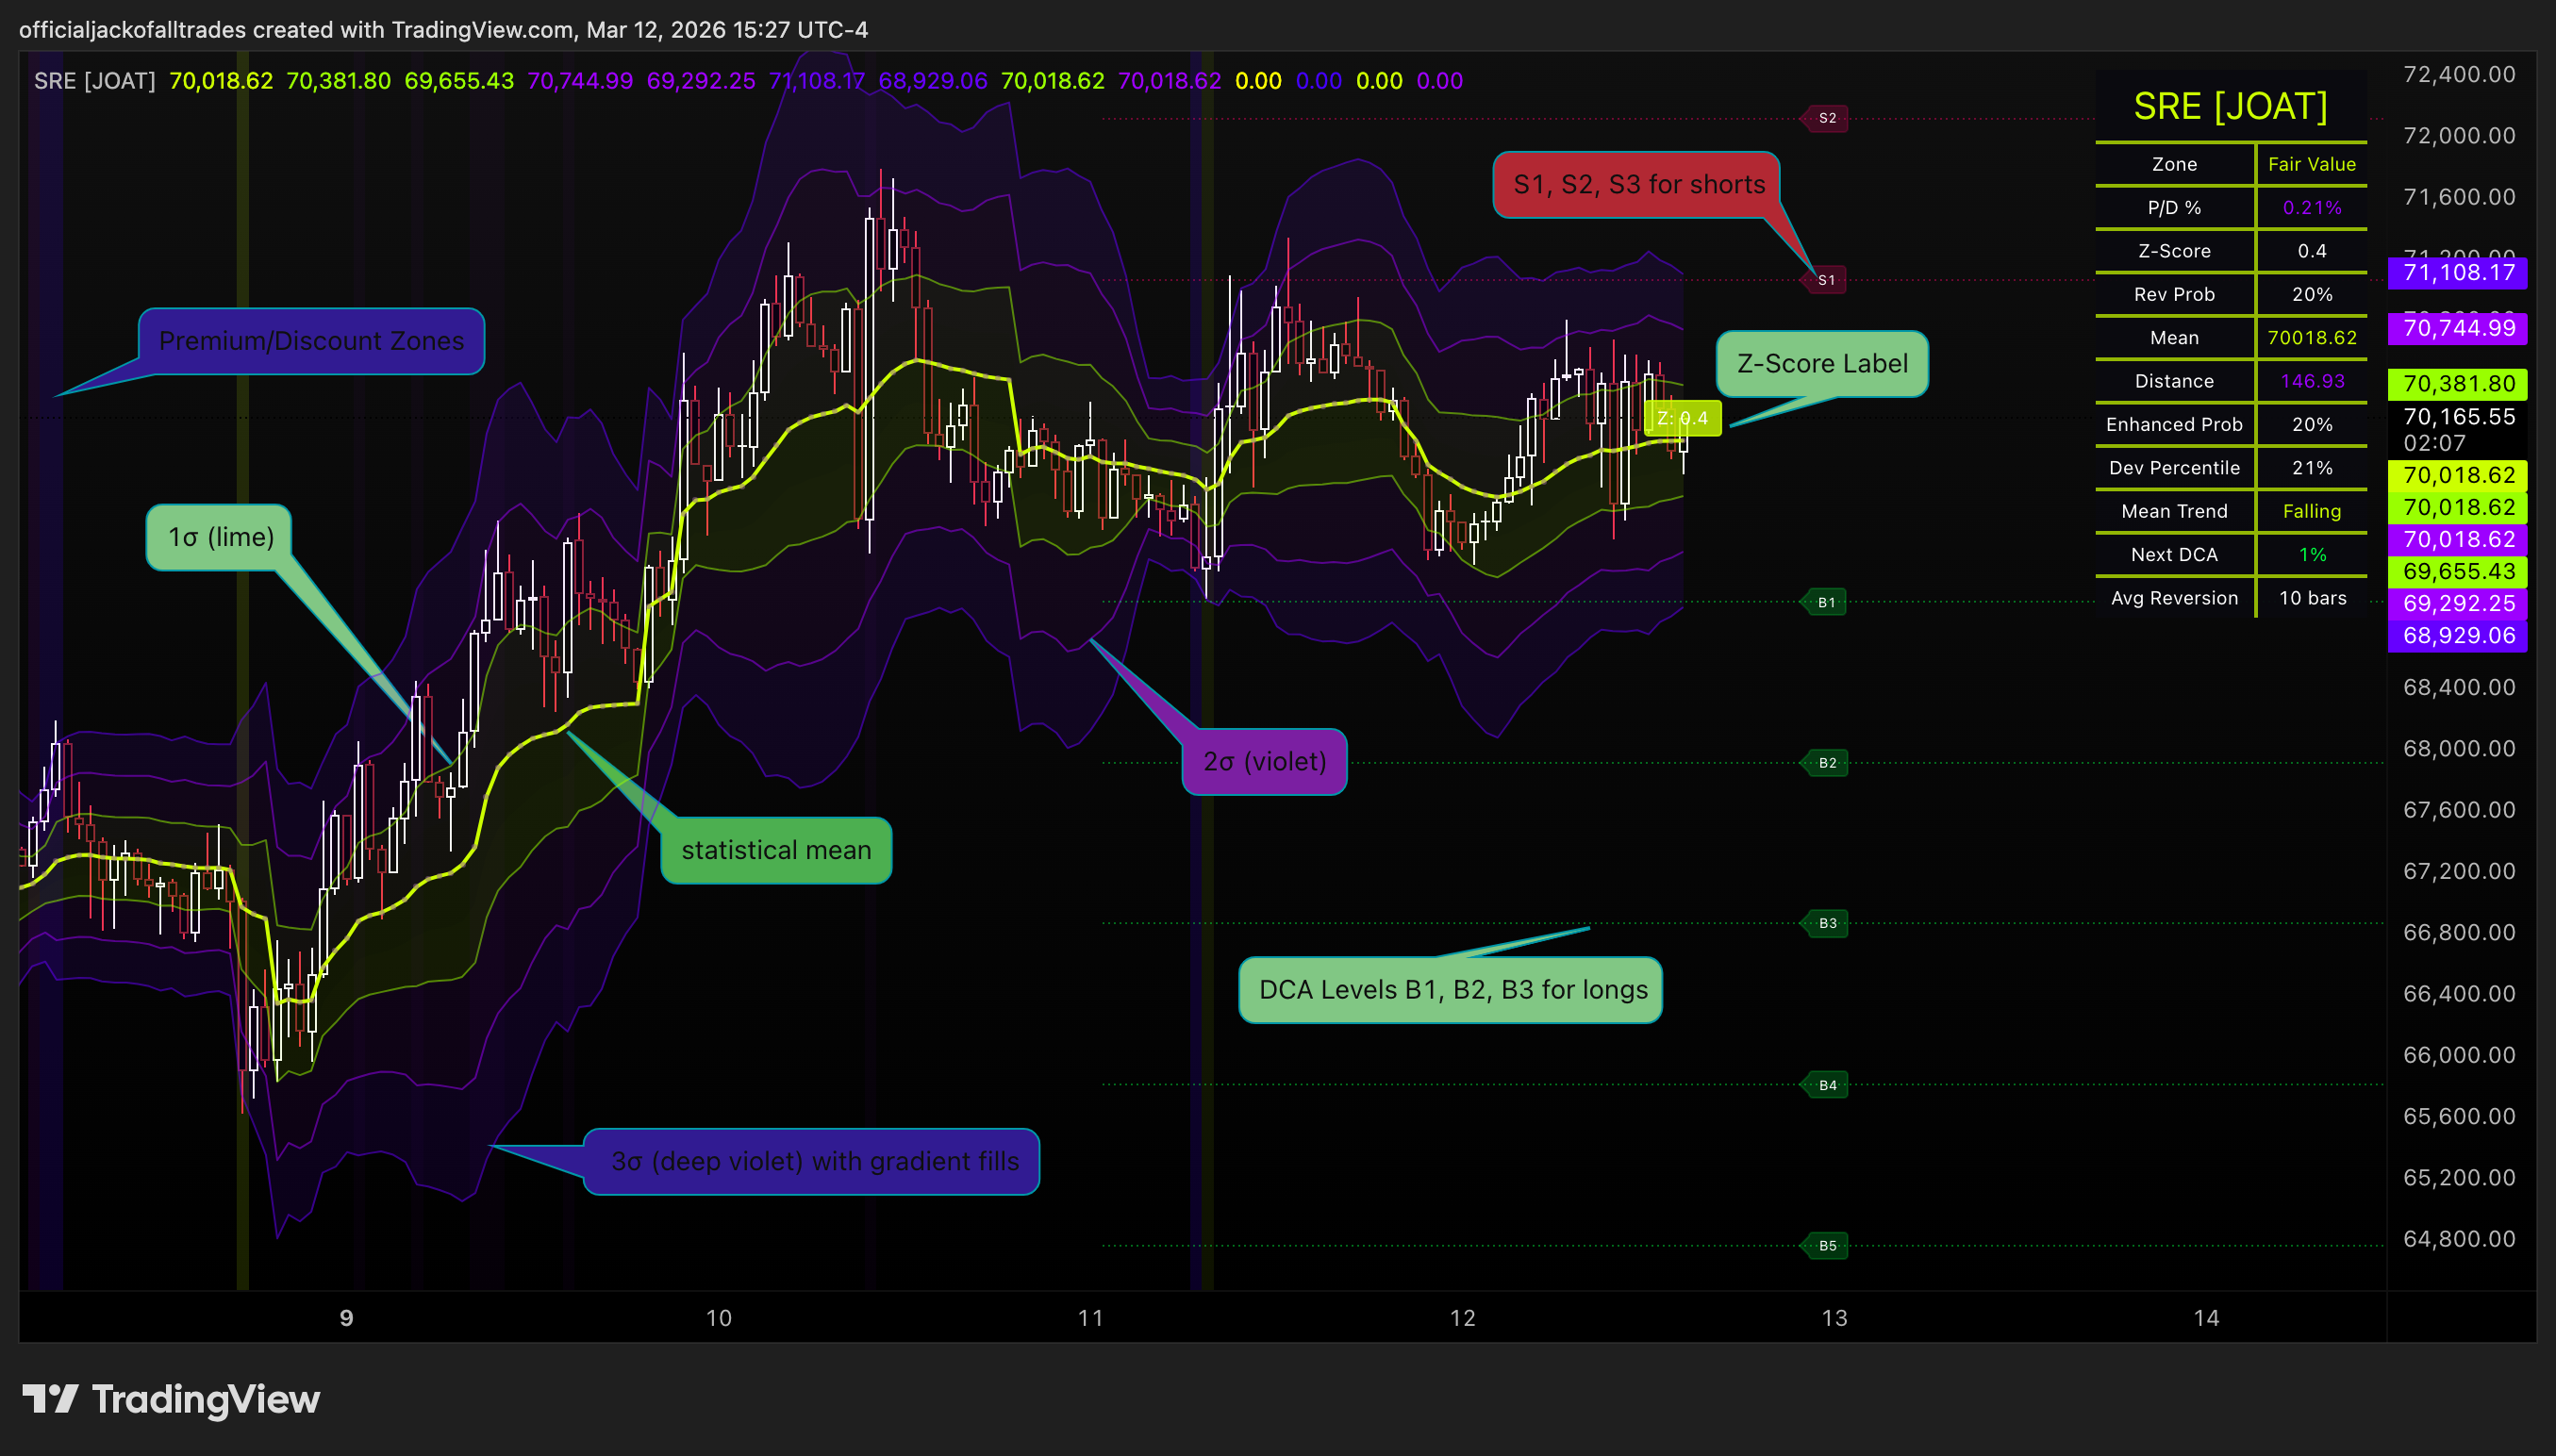Click the SRE [JOAT] indicator legend title
This screenshot has height=1456, width=2556.
point(94,81)
